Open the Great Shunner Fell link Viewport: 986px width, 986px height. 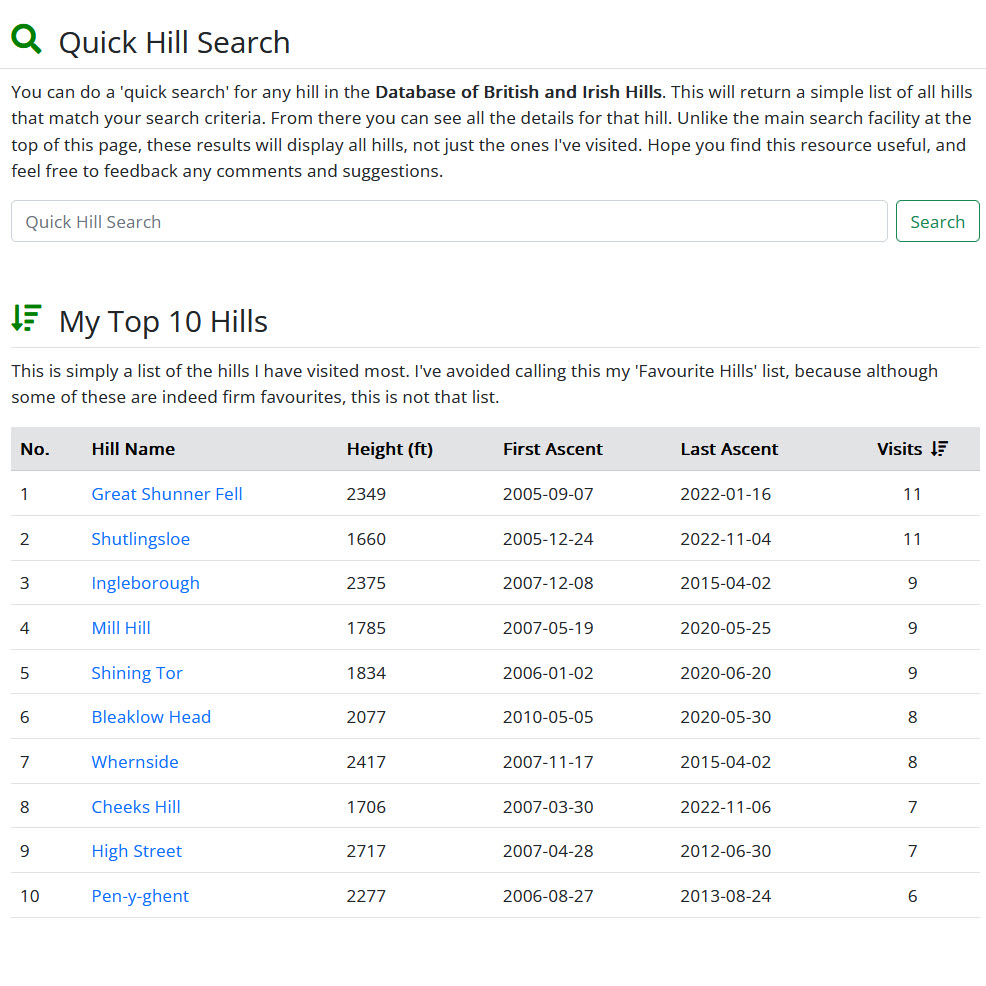167,494
